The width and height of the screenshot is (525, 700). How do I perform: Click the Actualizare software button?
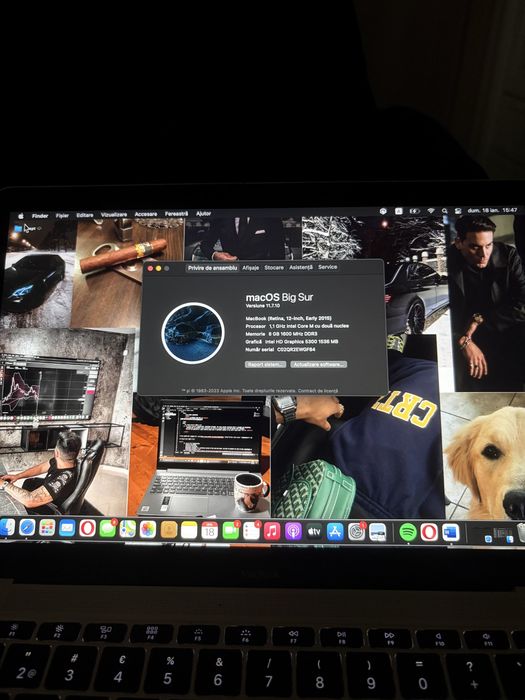[x=319, y=364]
